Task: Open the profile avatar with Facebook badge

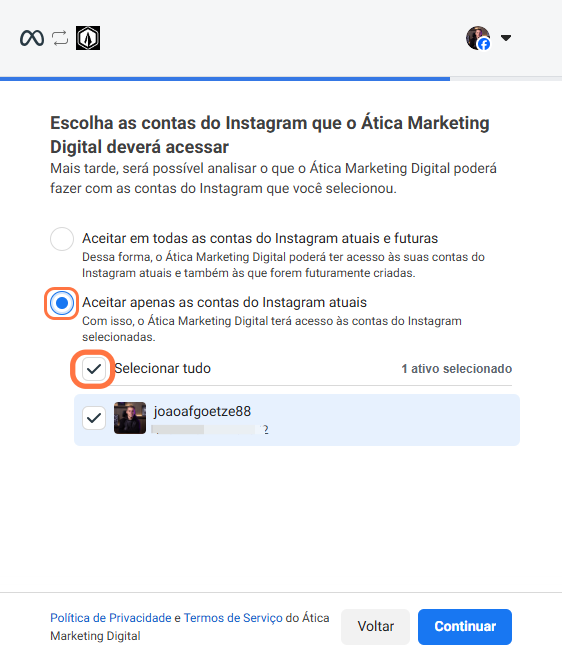Action: [478, 38]
